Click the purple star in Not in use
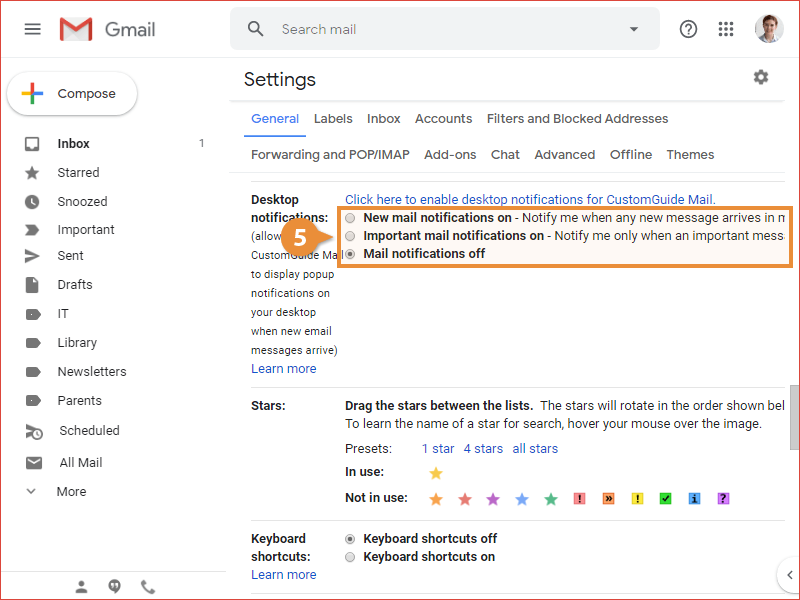Screen dimensions: 800x600 (x=492, y=499)
